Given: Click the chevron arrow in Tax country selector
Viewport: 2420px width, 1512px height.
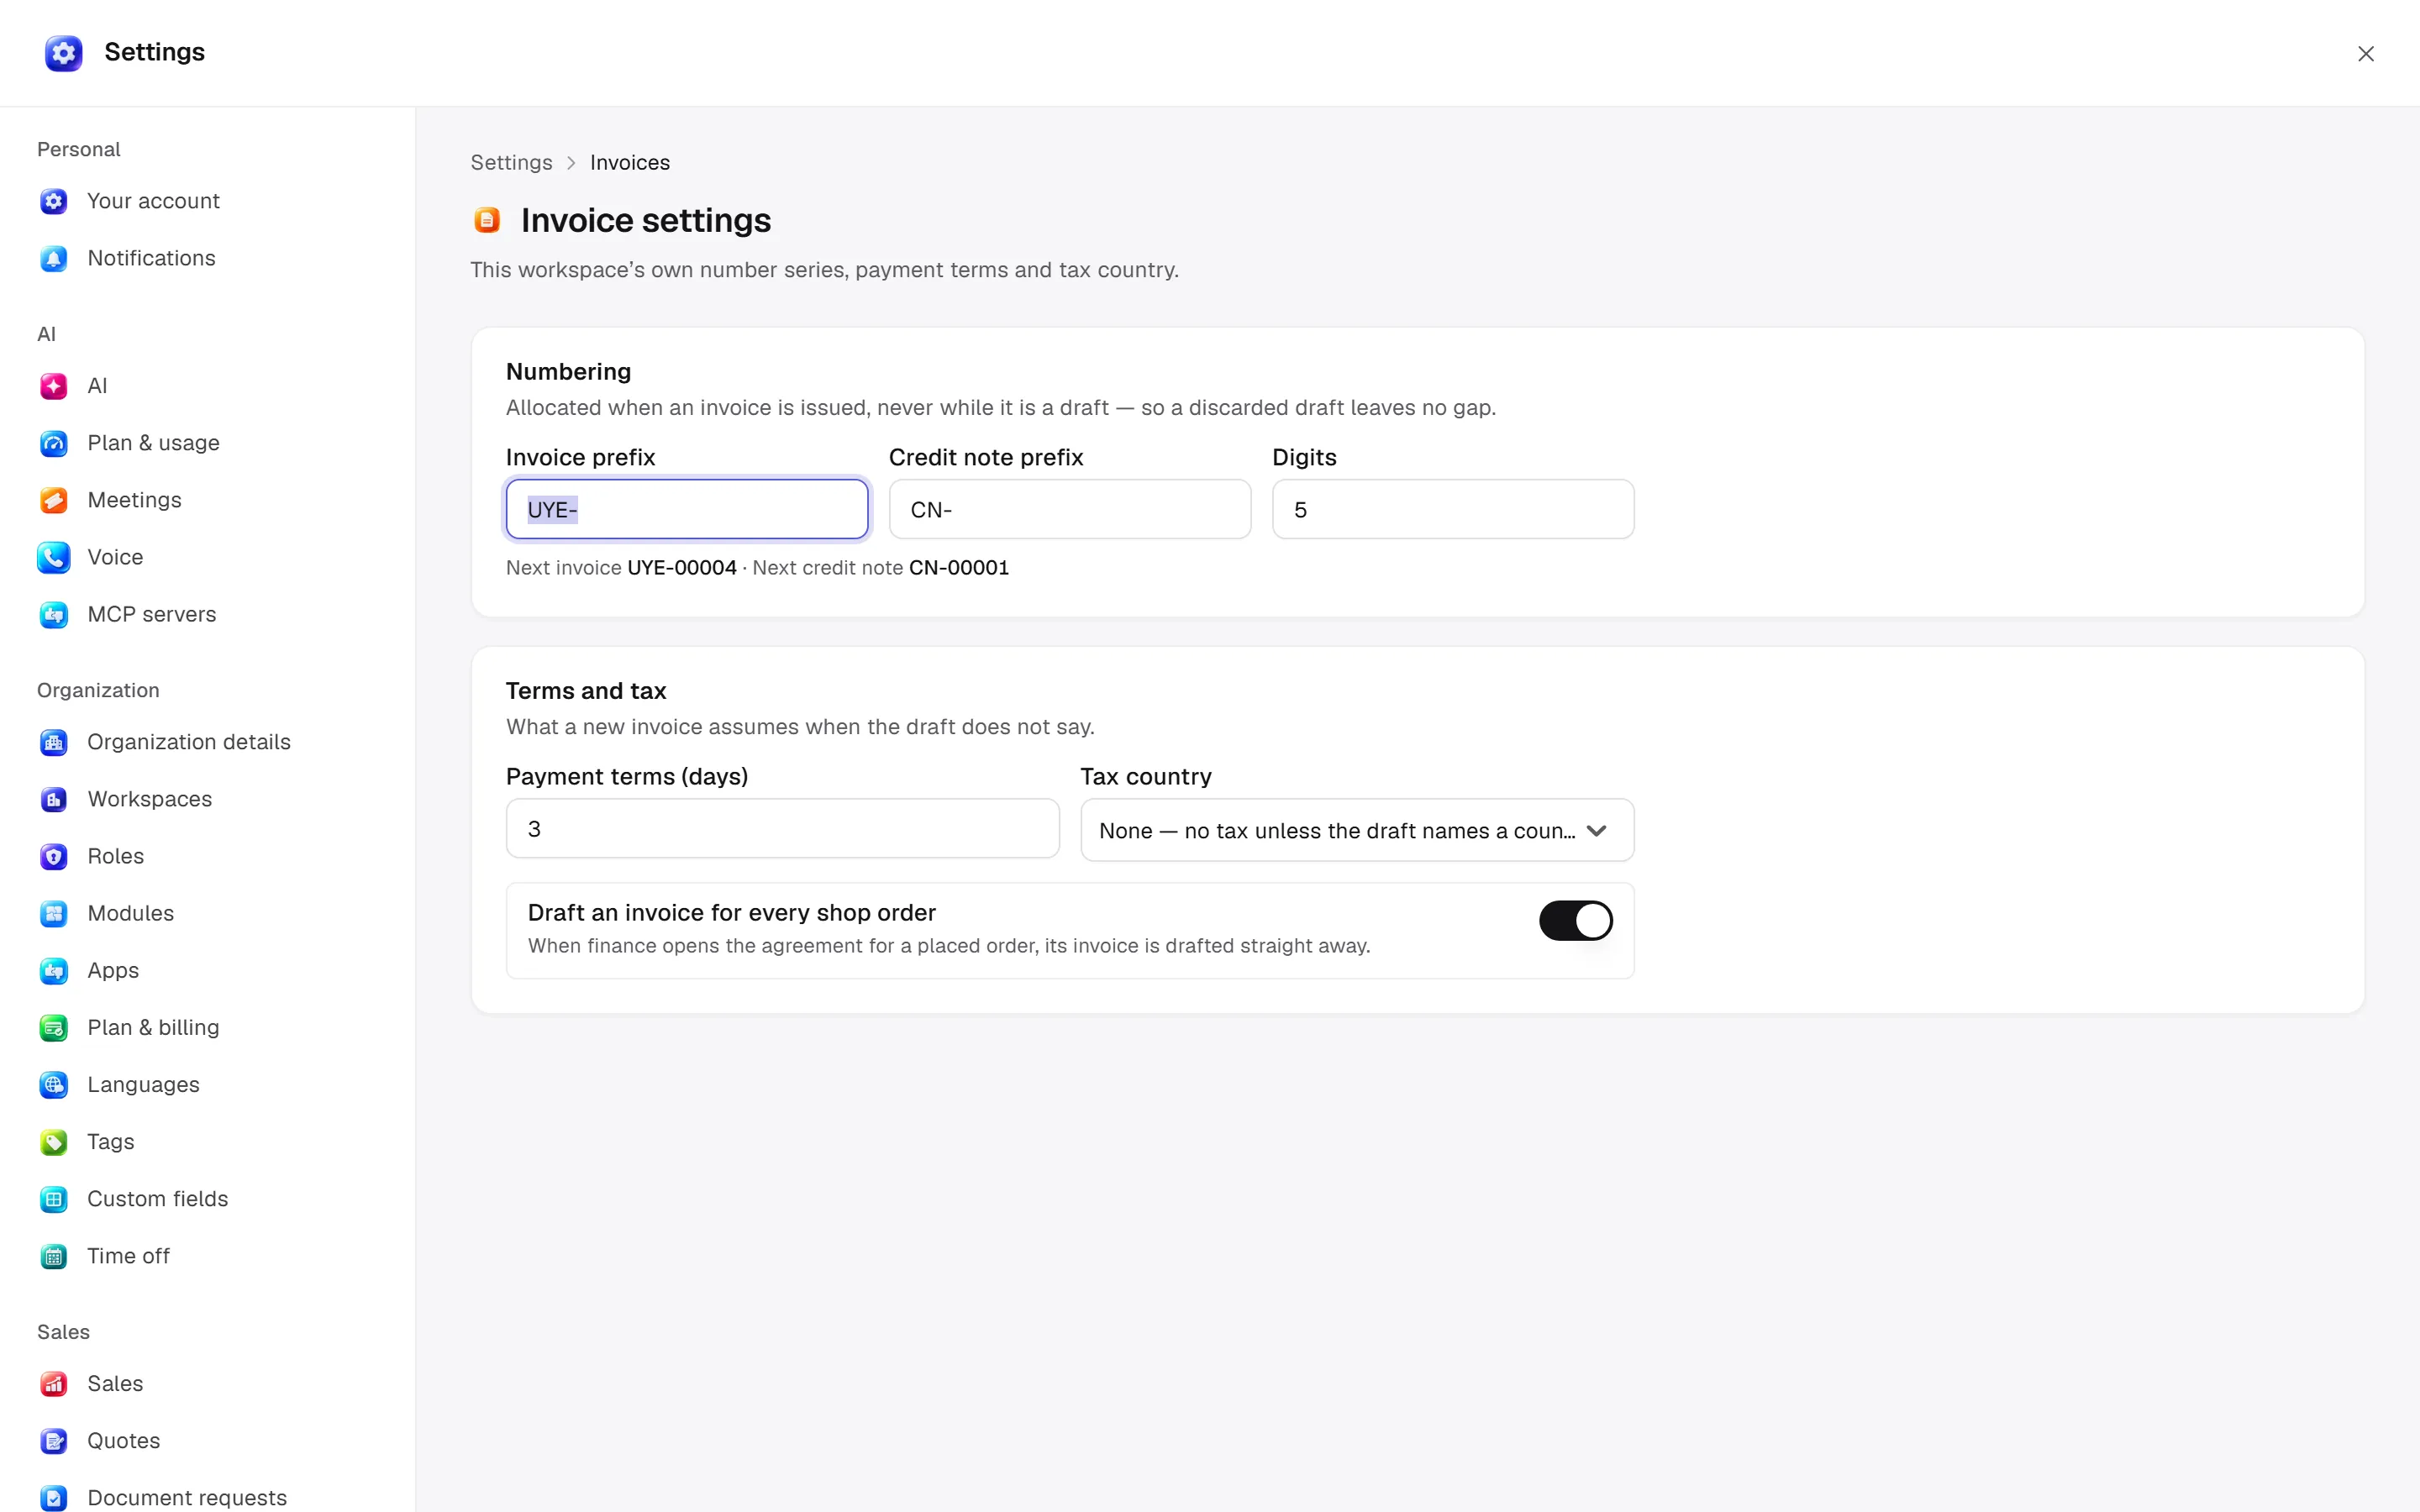Looking at the screenshot, I should click(1597, 831).
